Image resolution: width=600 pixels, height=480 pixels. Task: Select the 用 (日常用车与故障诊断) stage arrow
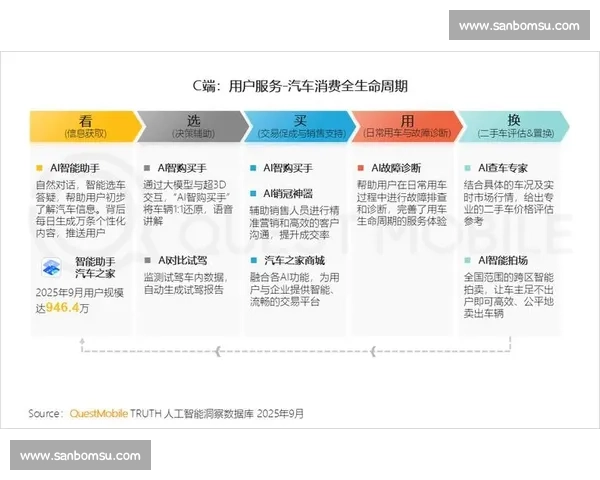coord(407,127)
